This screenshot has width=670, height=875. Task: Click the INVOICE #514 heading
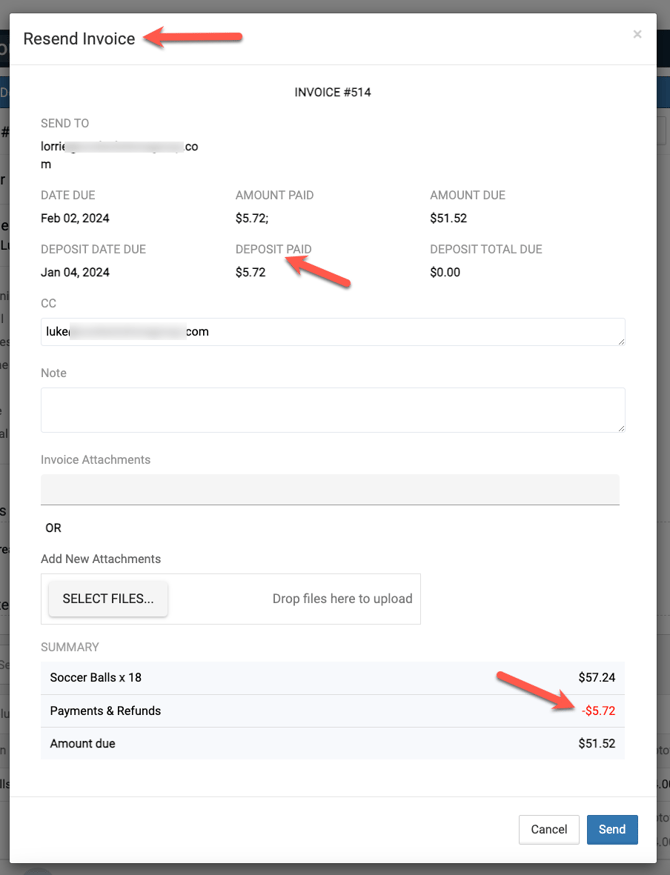(x=333, y=92)
